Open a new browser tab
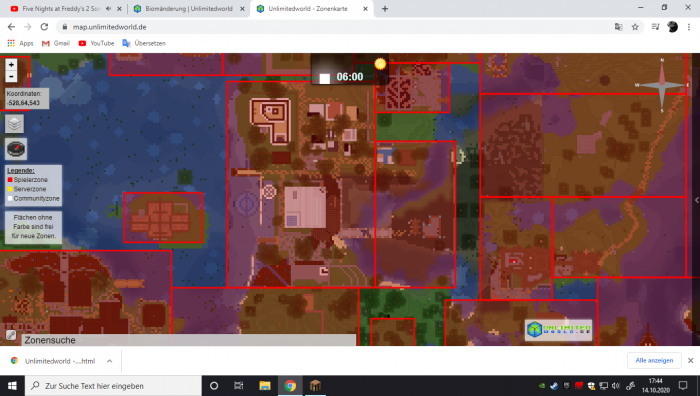 tap(385, 8)
